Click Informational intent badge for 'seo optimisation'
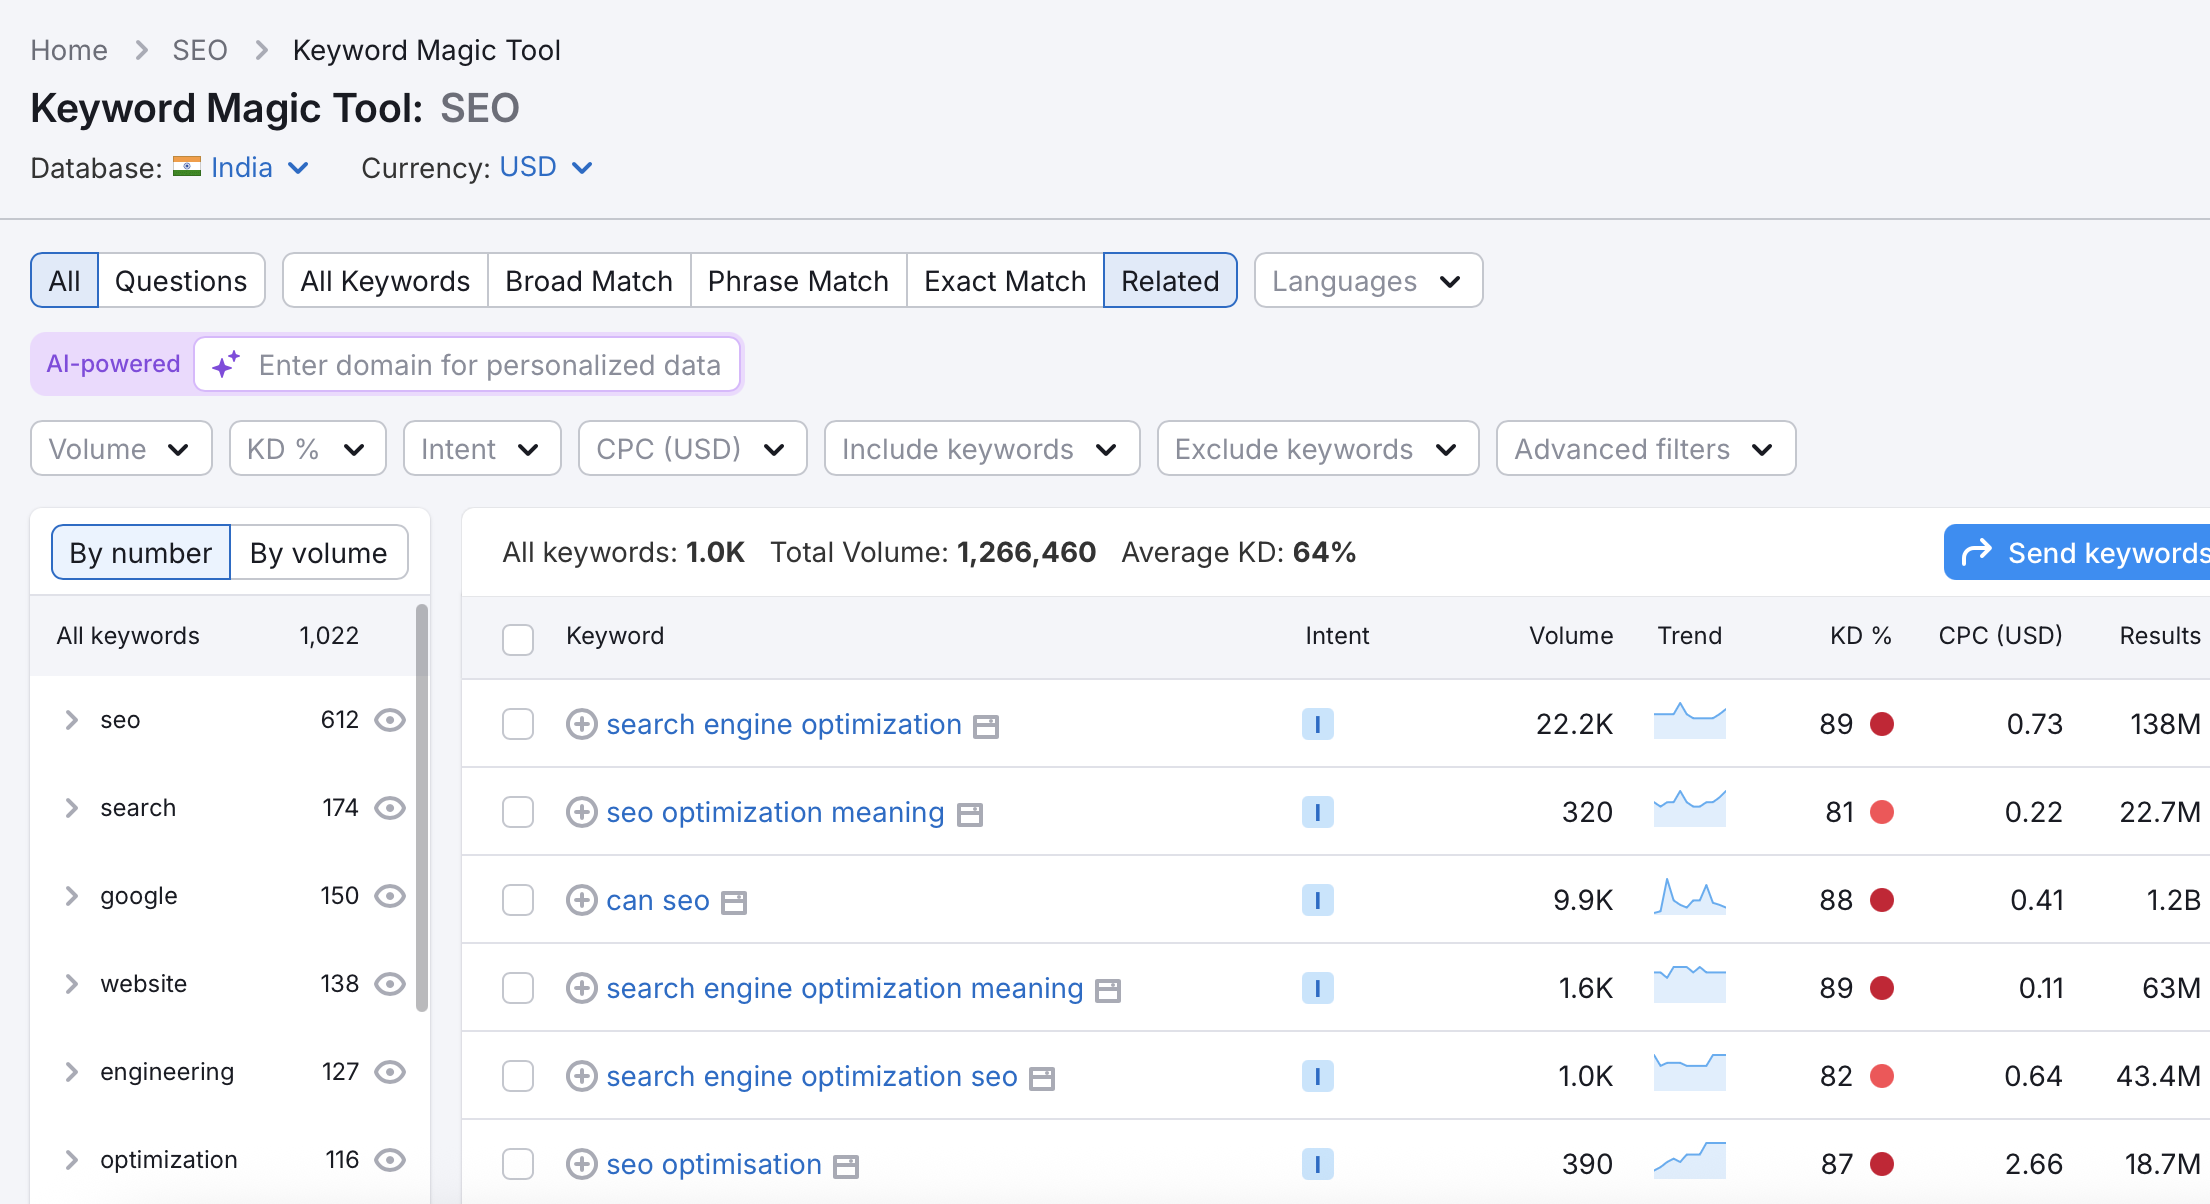The width and height of the screenshot is (2210, 1204). (x=1317, y=1164)
